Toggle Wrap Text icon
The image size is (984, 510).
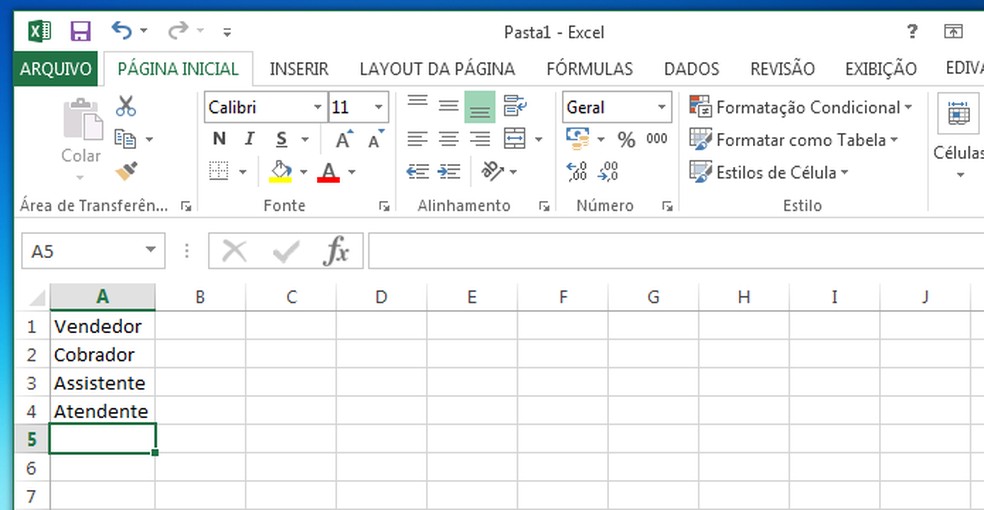pyautogui.click(x=515, y=107)
